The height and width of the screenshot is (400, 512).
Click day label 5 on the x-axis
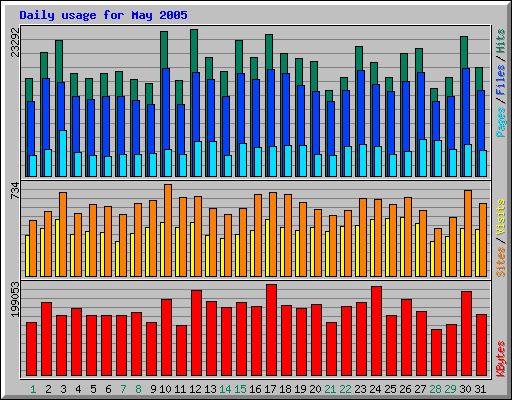tap(93, 389)
